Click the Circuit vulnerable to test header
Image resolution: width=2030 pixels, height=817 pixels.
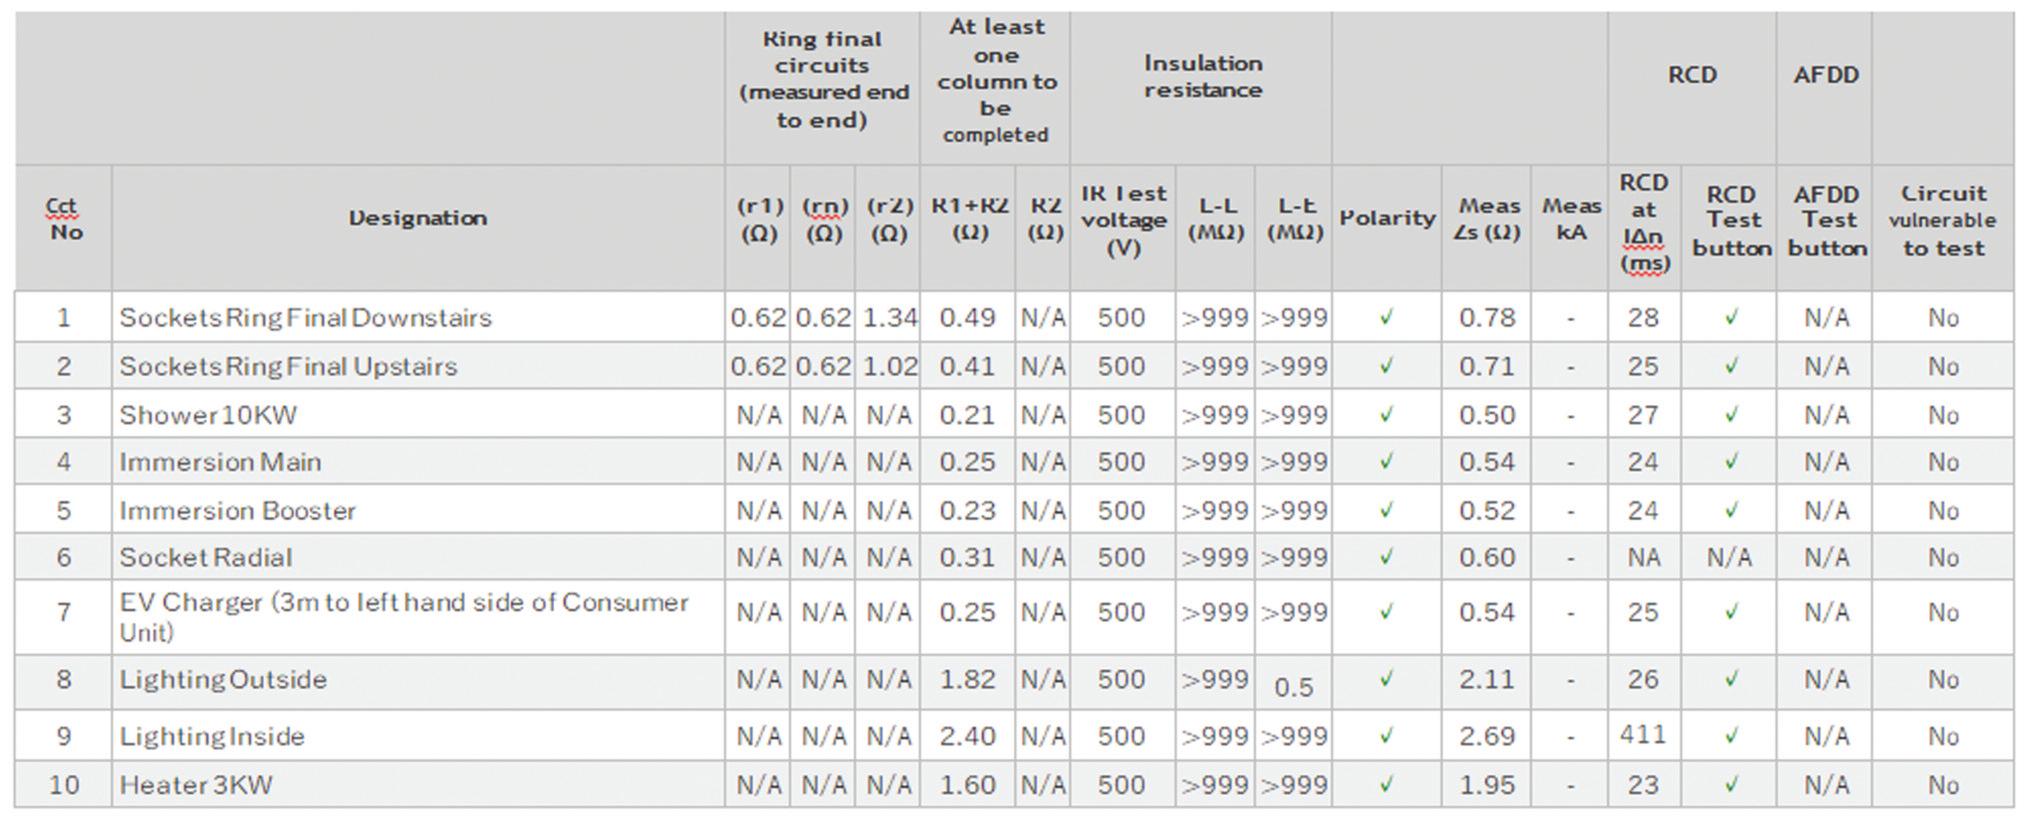(x=1942, y=220)
